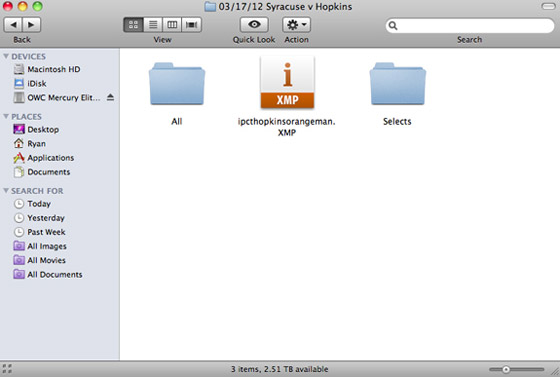Switch to list view mode
Viewport: 560px width, 377px height.
point(153,25)
